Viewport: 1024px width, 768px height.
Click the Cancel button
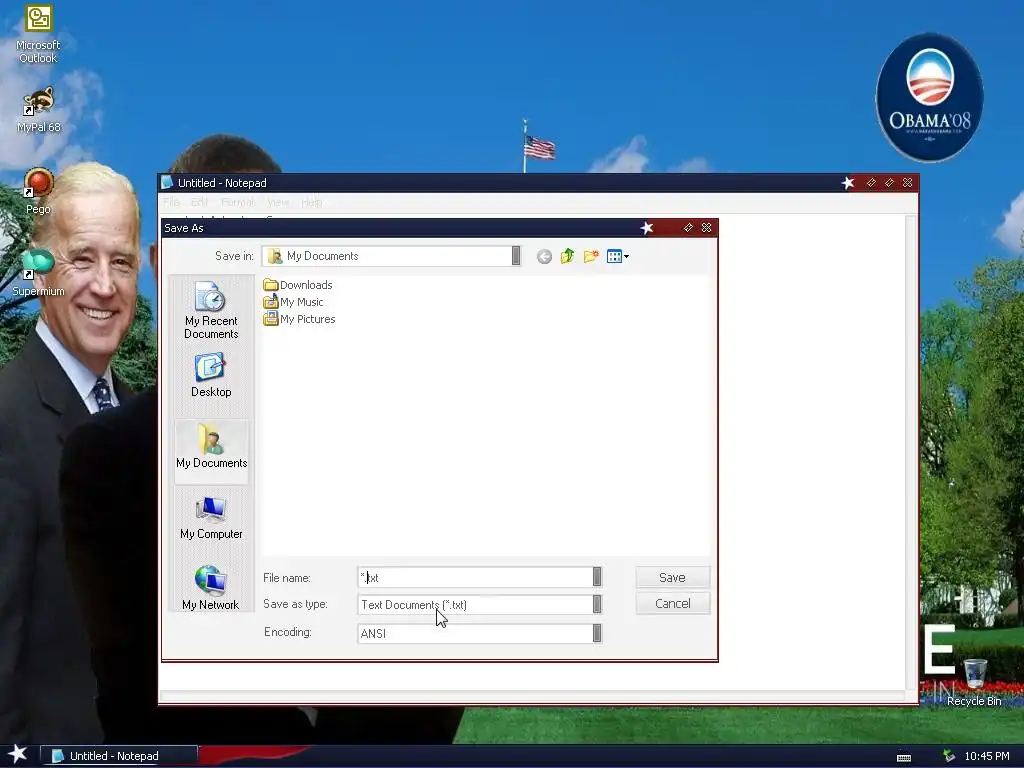coord(672,603)
